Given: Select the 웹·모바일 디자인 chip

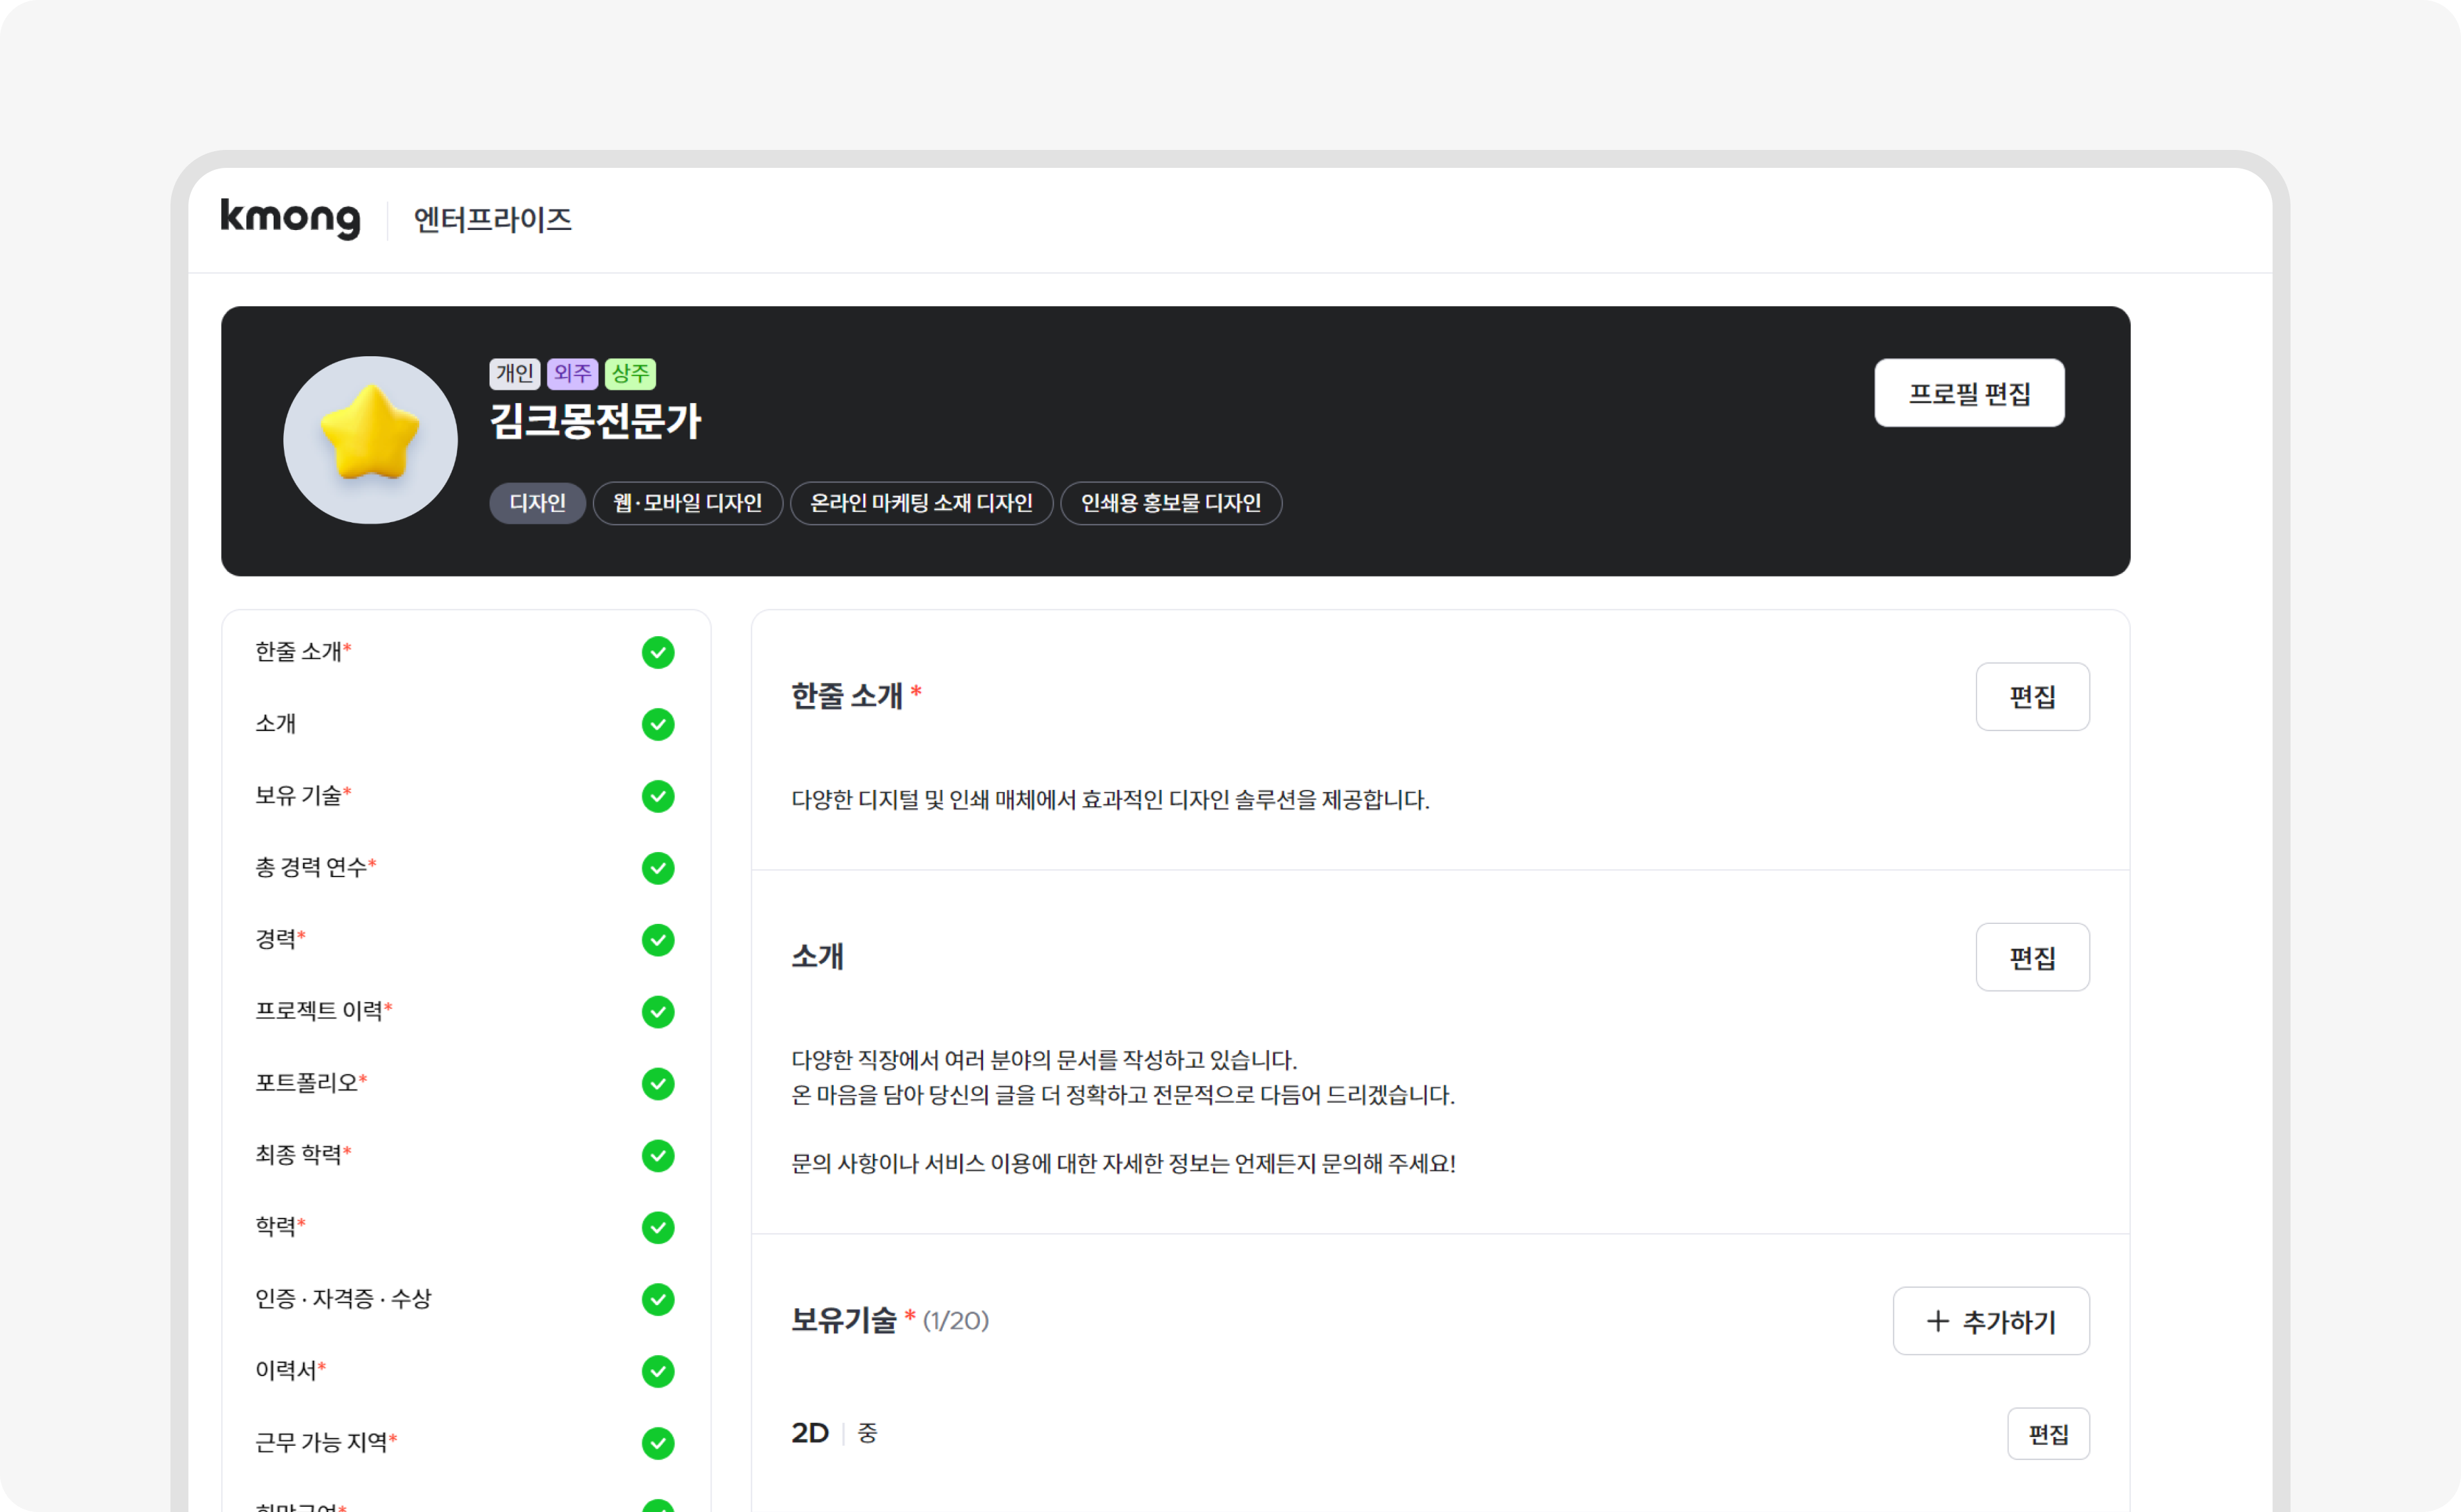Looking at the screenshot, I should click(687, 503).
